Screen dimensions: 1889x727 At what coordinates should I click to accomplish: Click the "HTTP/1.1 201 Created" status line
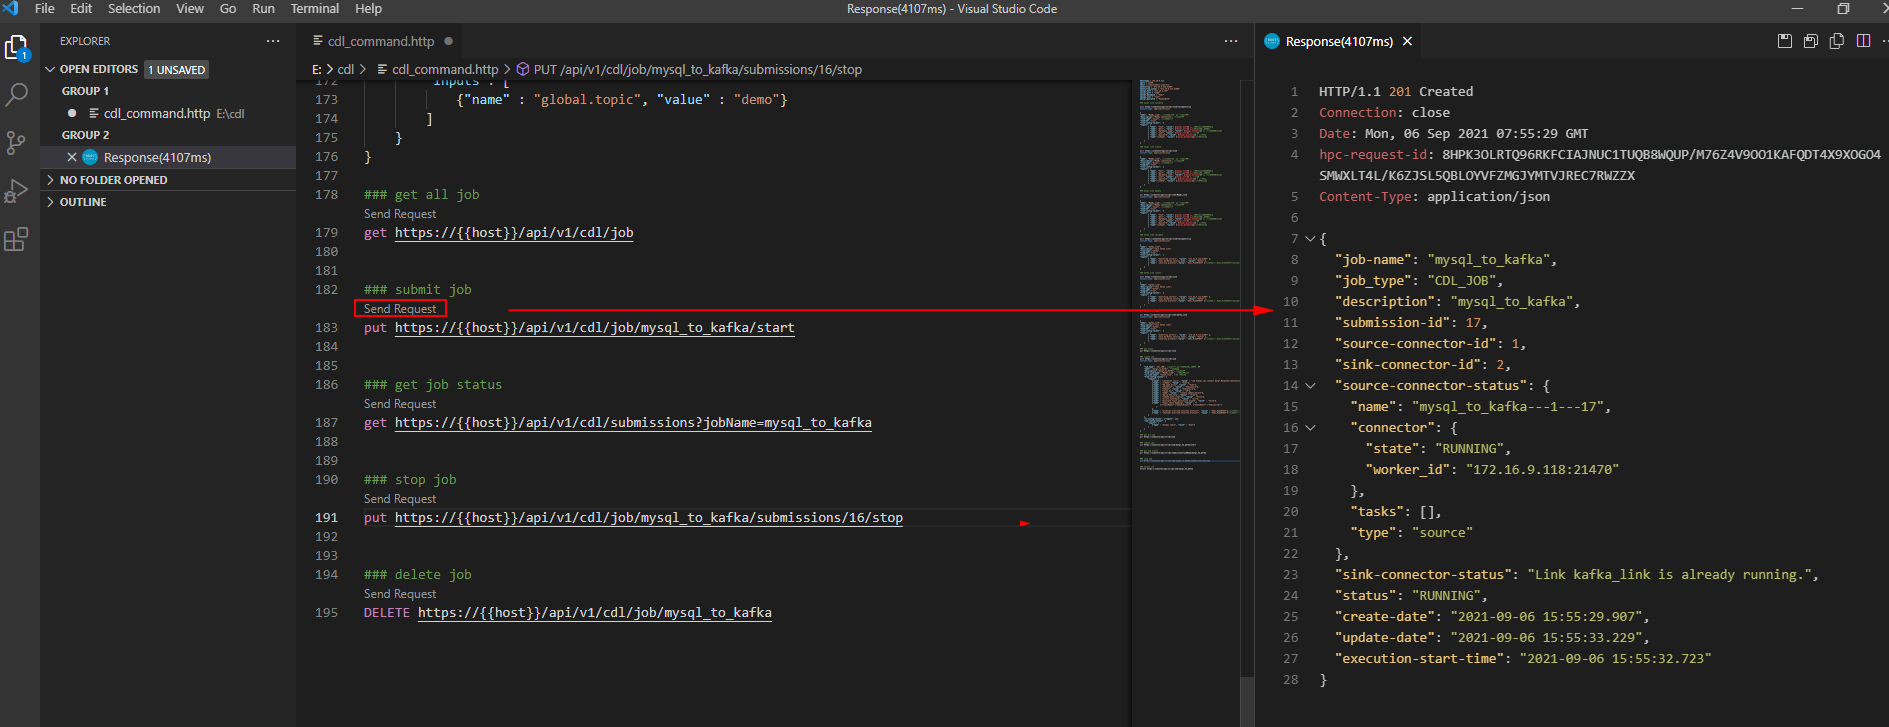coord(1396,92)
